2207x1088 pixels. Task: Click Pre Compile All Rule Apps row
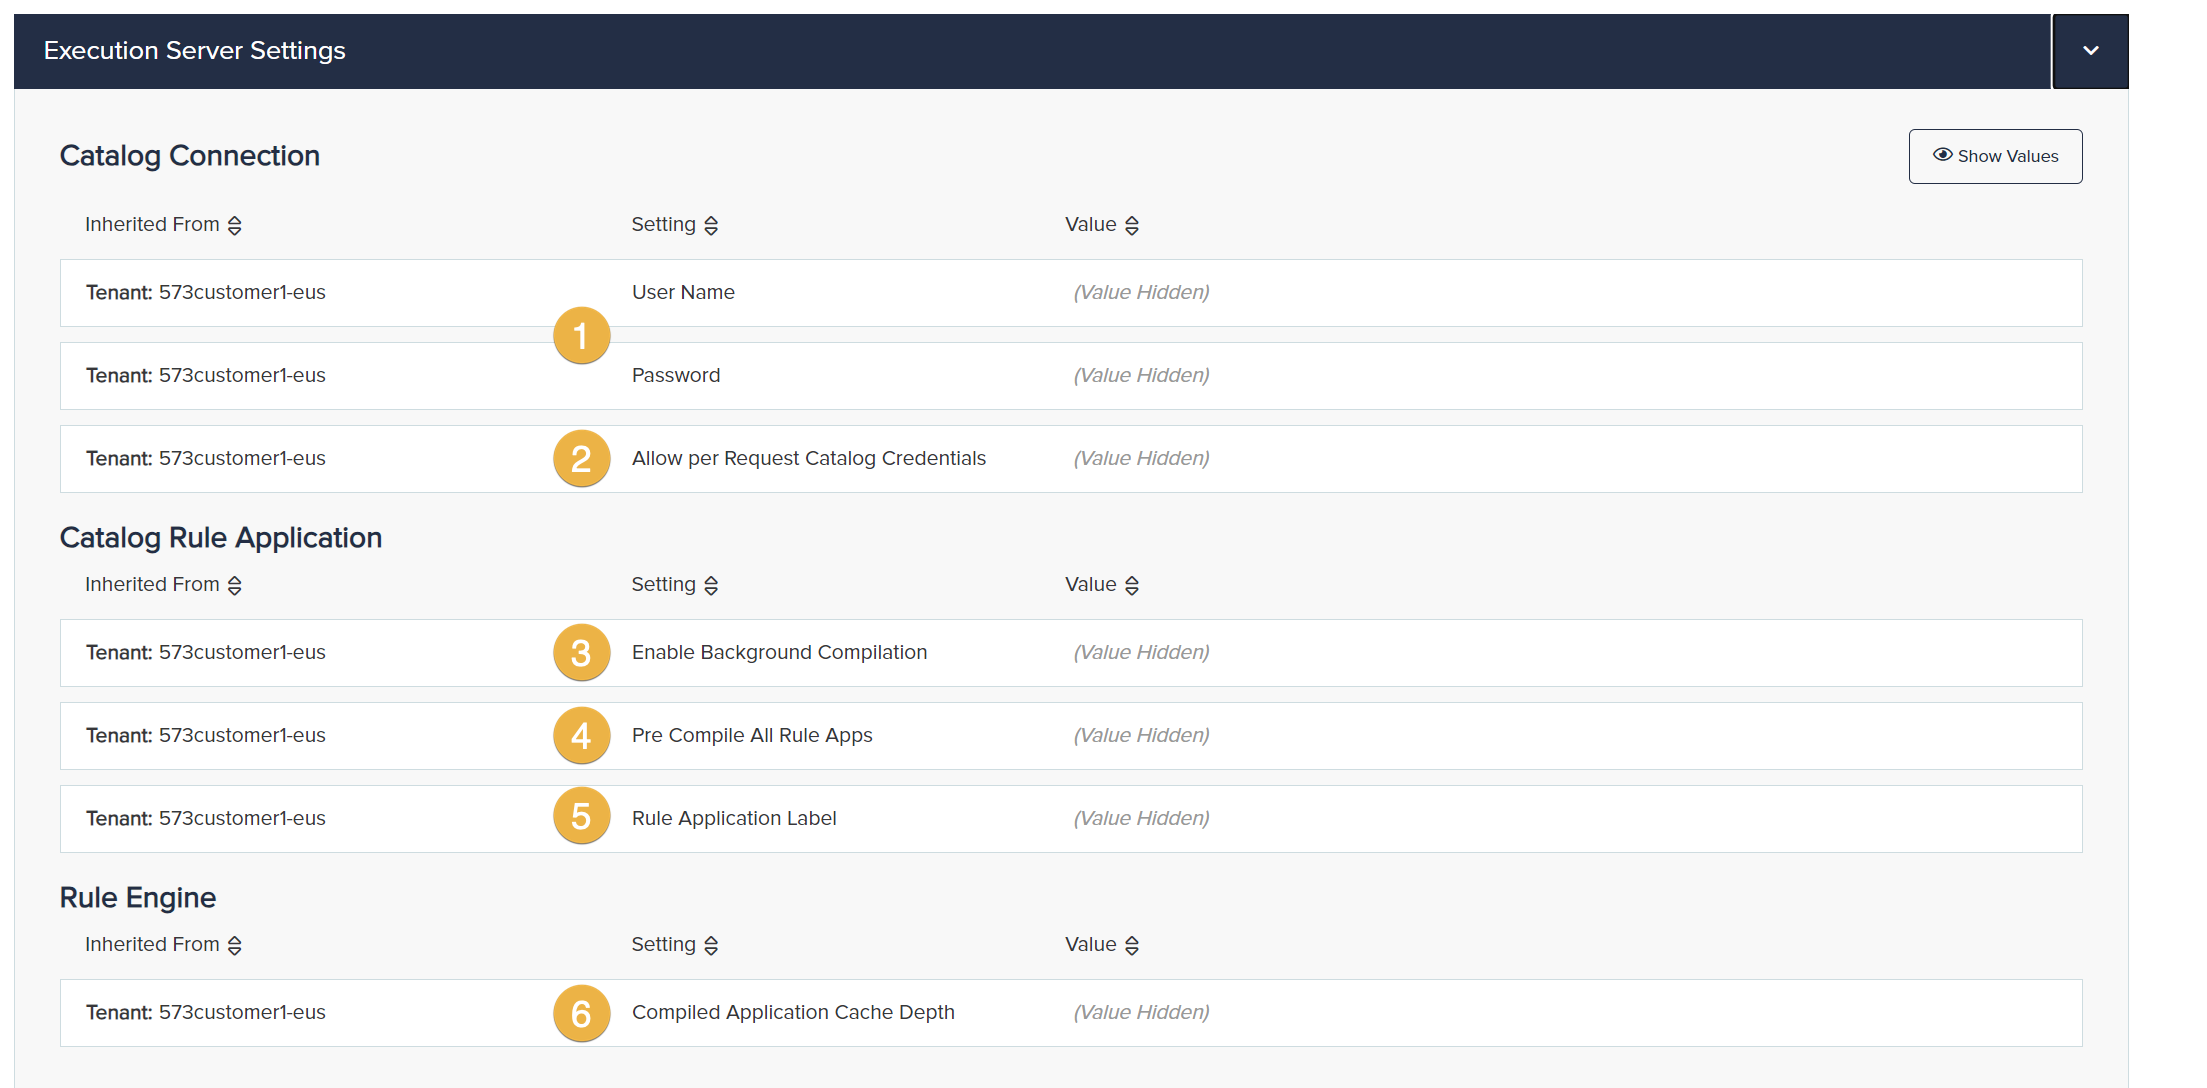pos(751,736)
